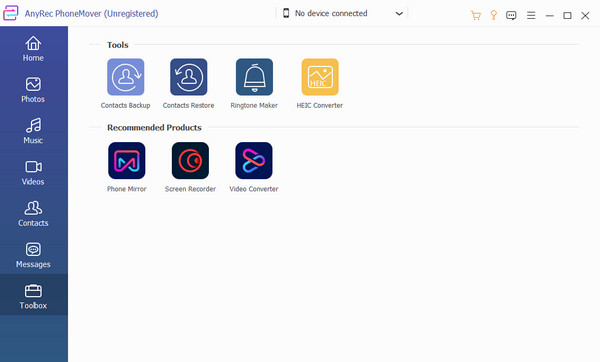
Task: Click the key register icon
Action: pyautogui.click(x=494, y=15)
